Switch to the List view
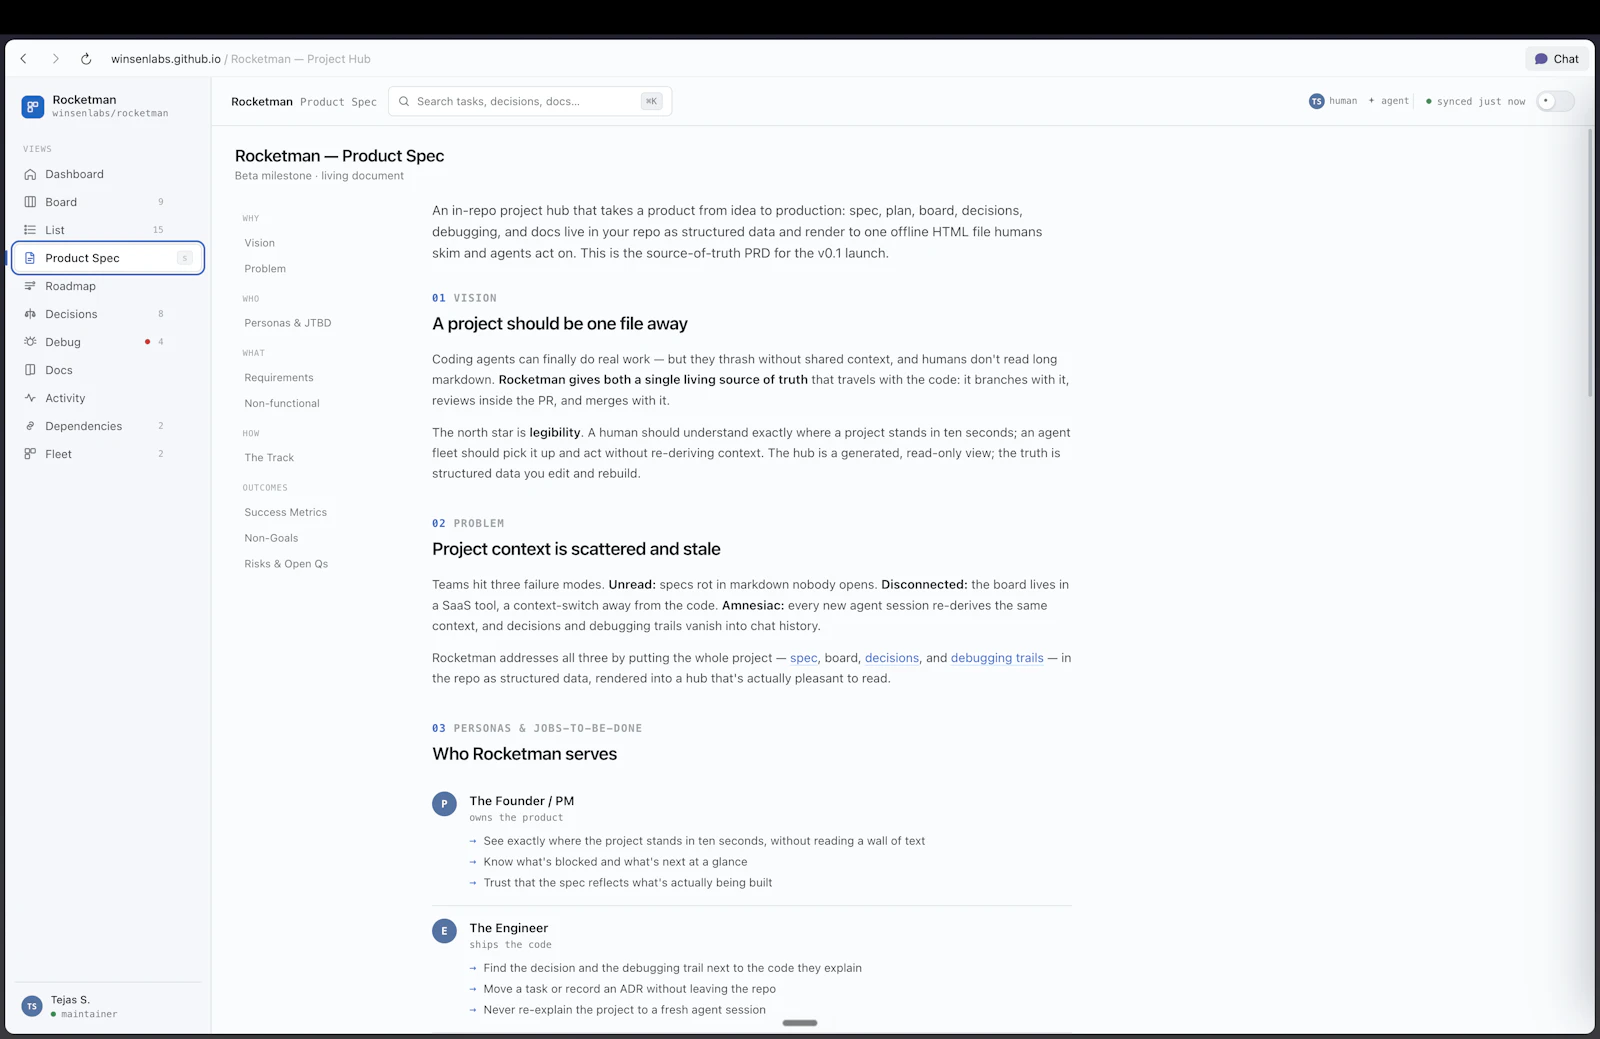Image resolution: width=1600 pixels, height=1039 pixels. [x=108, y=230]
